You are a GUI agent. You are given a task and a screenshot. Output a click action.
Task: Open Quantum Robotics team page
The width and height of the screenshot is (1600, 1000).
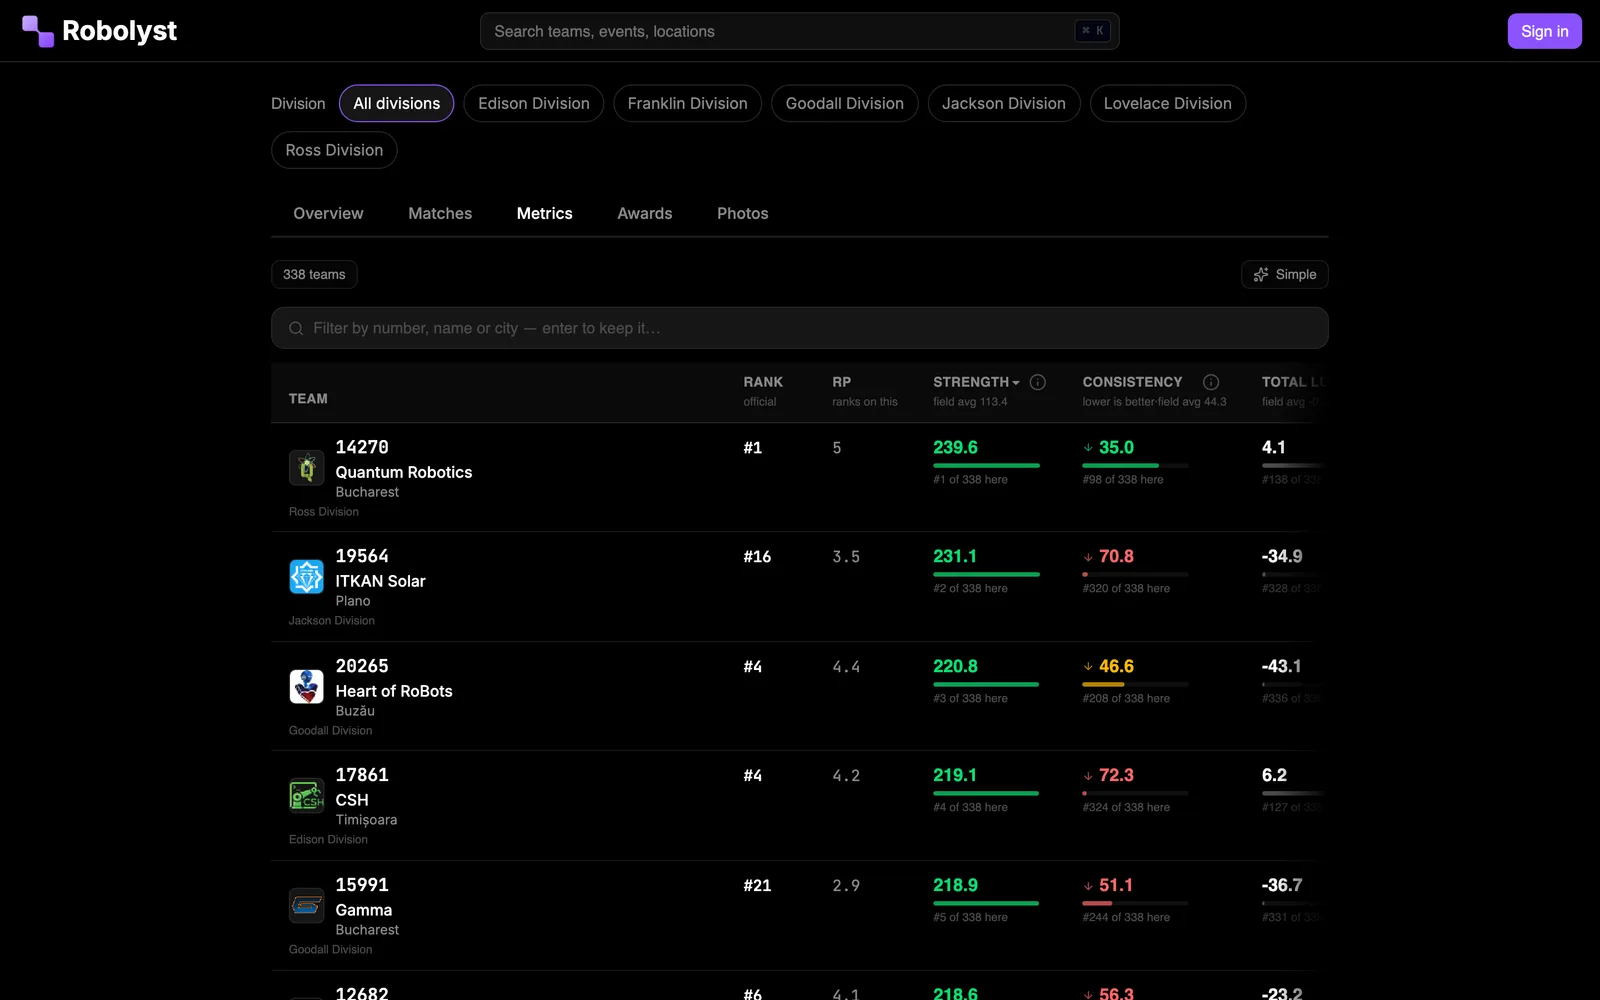point(404,472)
